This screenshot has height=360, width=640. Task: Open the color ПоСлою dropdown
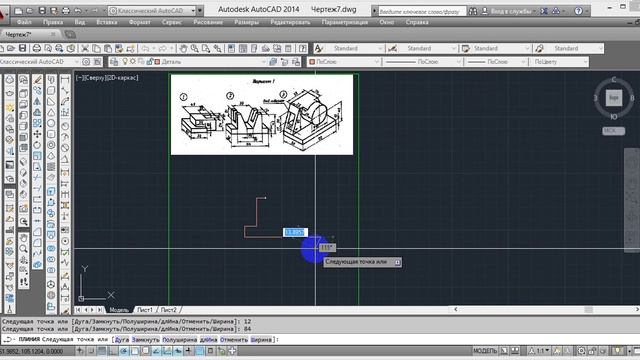pyautogui.click(x=376, y=62)
